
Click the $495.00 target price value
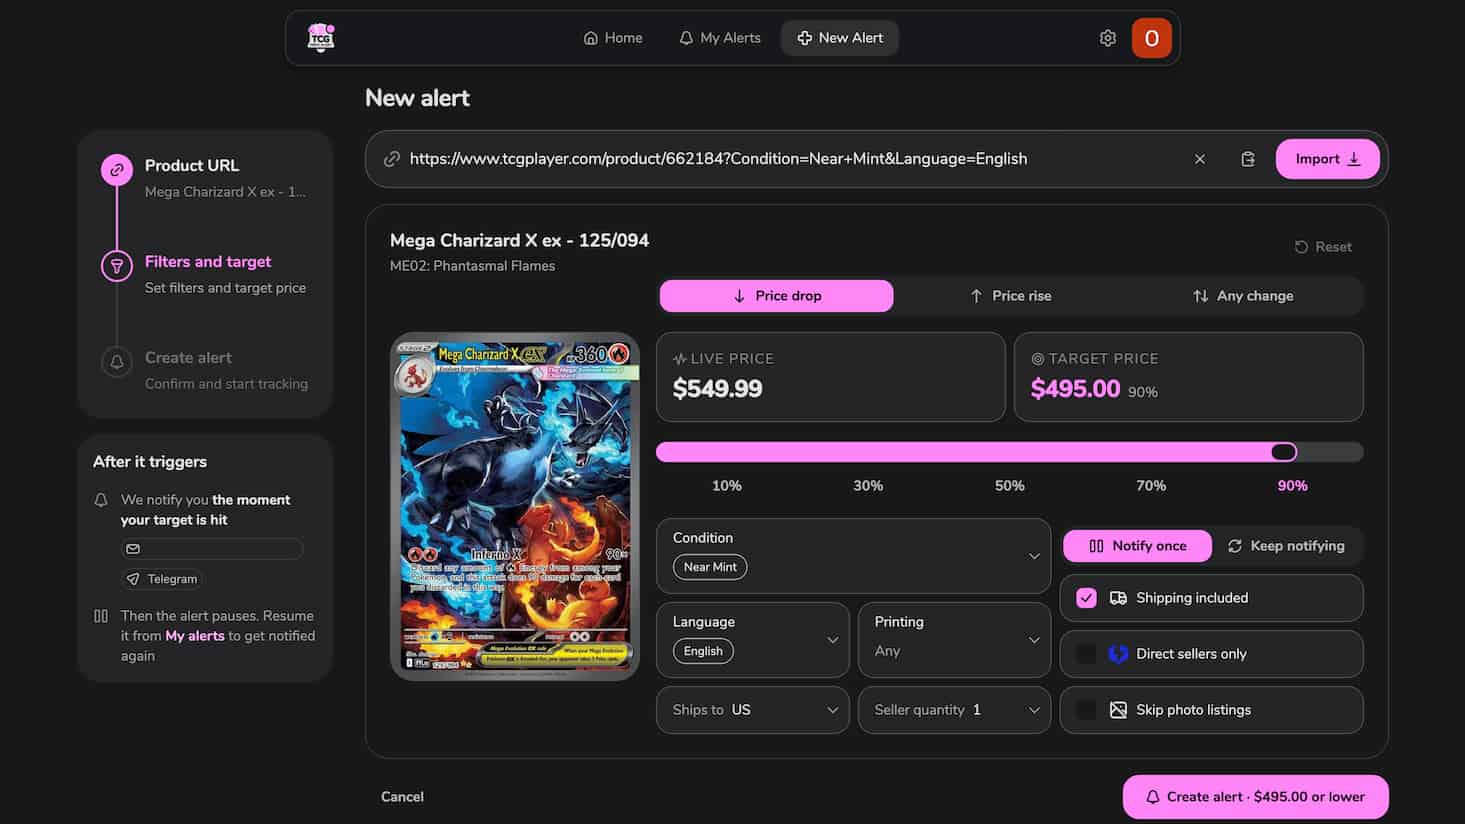click(x=1075, y=389)
